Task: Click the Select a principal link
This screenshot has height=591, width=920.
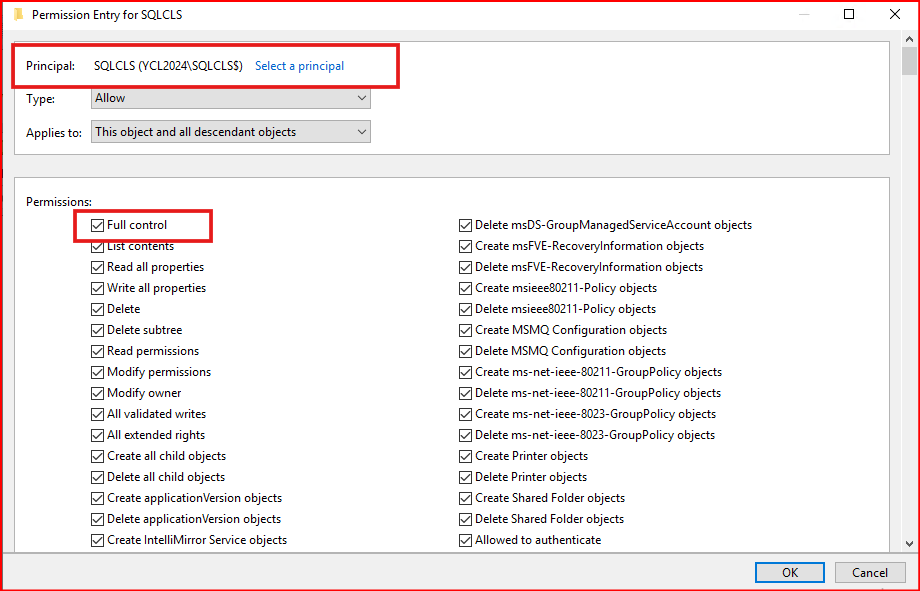Action: (x=299, y=66)
